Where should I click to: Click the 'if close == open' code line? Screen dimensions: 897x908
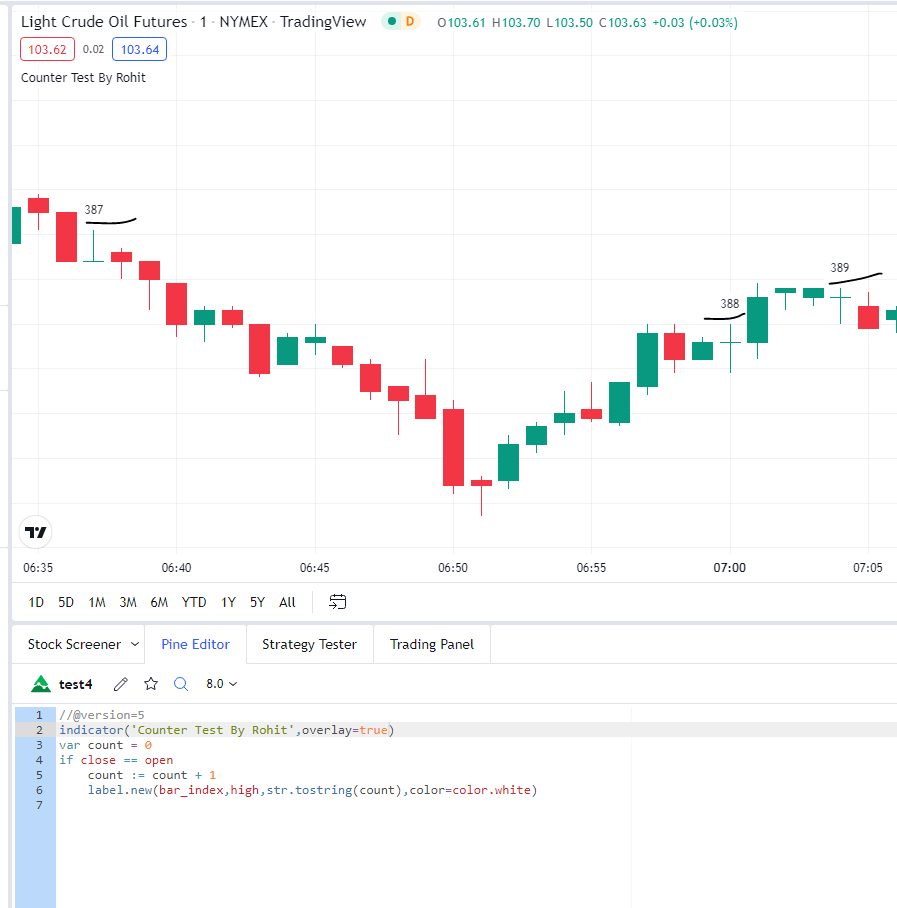(x=116, y=760)
